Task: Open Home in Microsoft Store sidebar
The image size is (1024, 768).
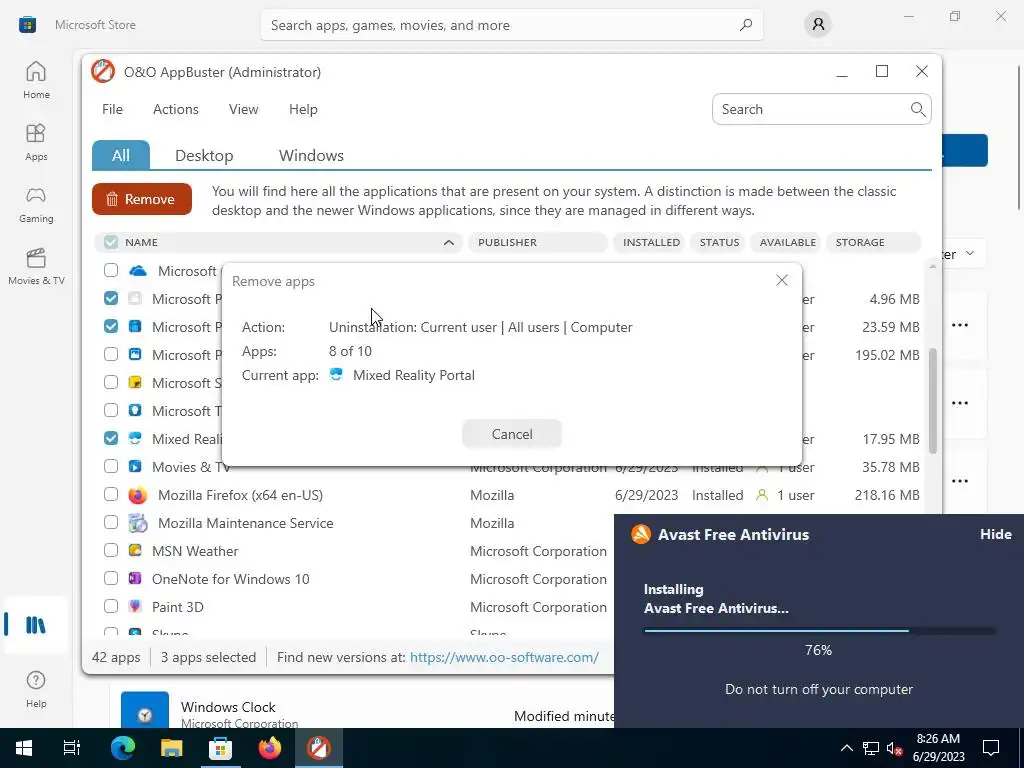Action: (36, 80)
